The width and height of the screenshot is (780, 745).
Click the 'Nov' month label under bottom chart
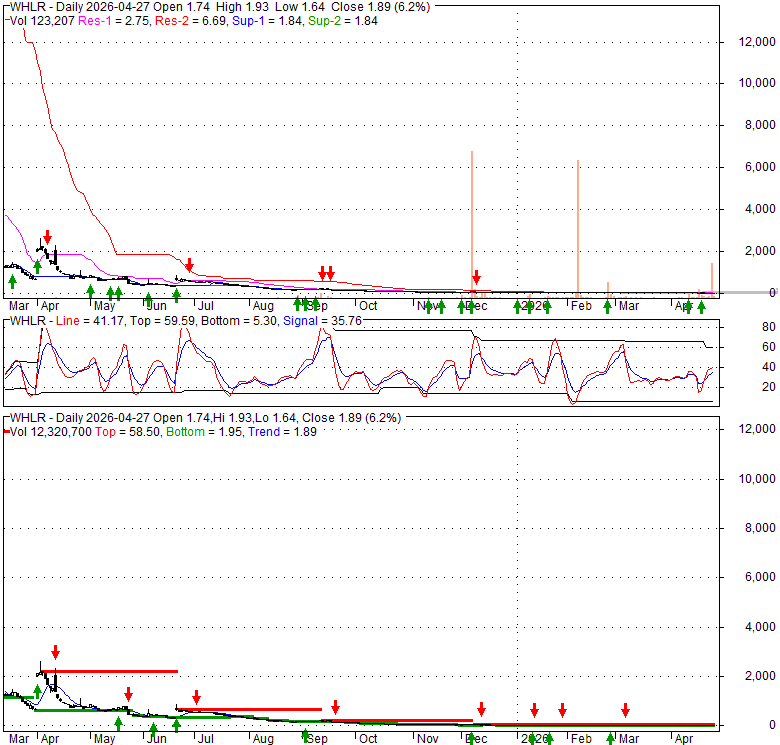(428, 739)
